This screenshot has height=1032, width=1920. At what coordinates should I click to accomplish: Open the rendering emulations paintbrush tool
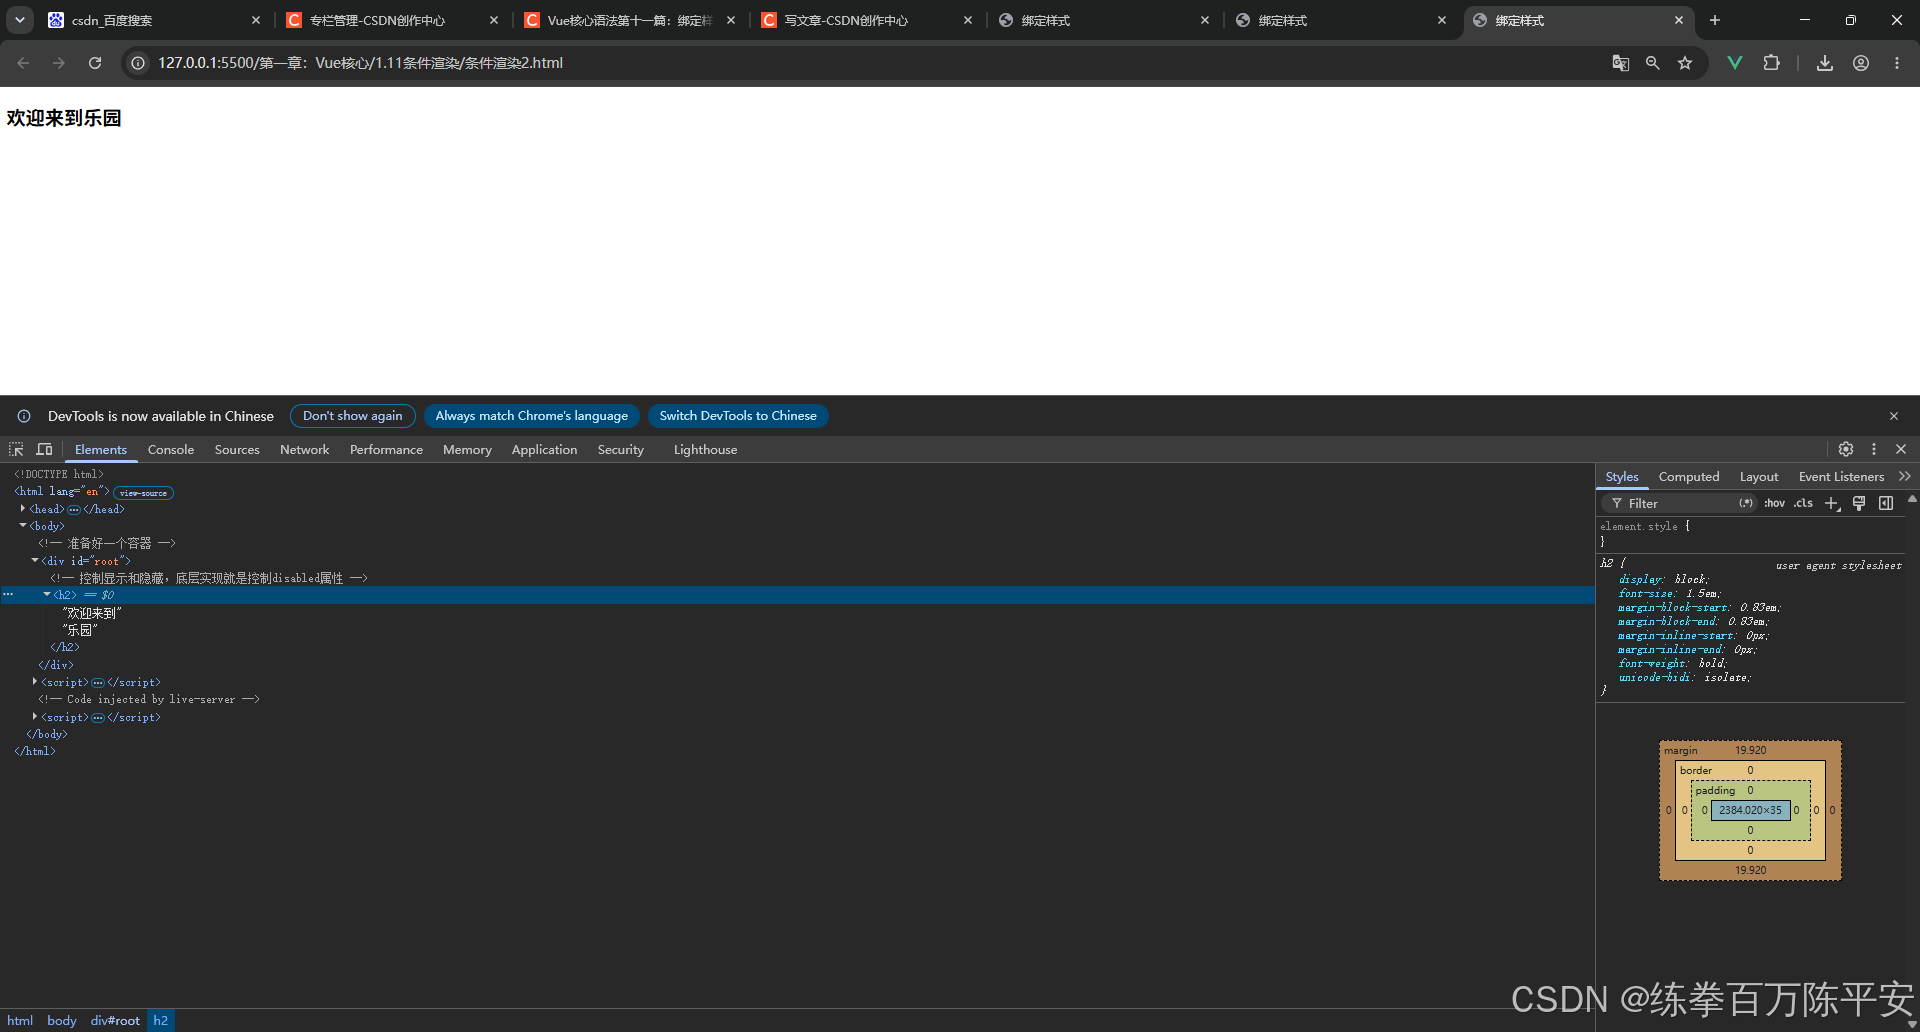[x=1859, y=503]
